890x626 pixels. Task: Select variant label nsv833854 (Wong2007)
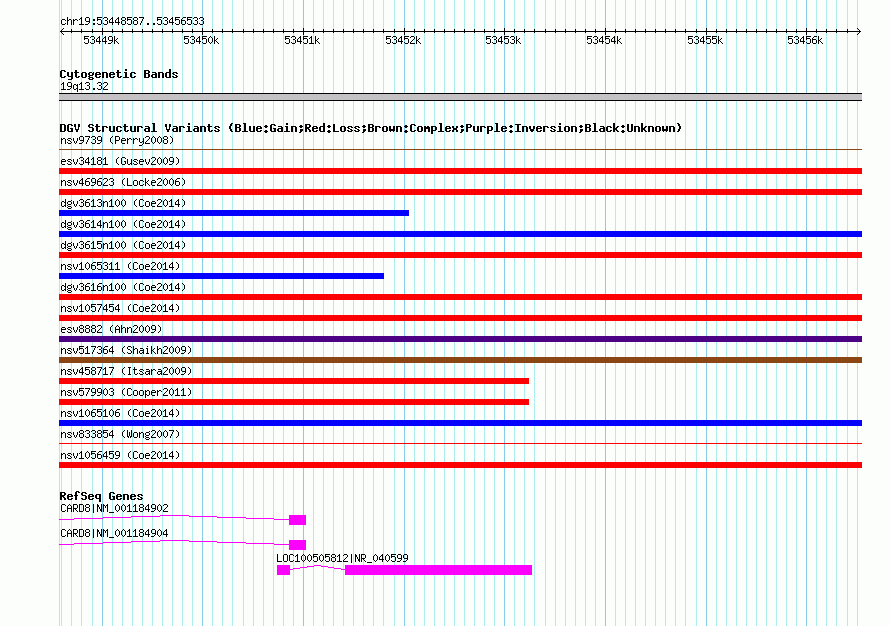[x=120, y=434]
